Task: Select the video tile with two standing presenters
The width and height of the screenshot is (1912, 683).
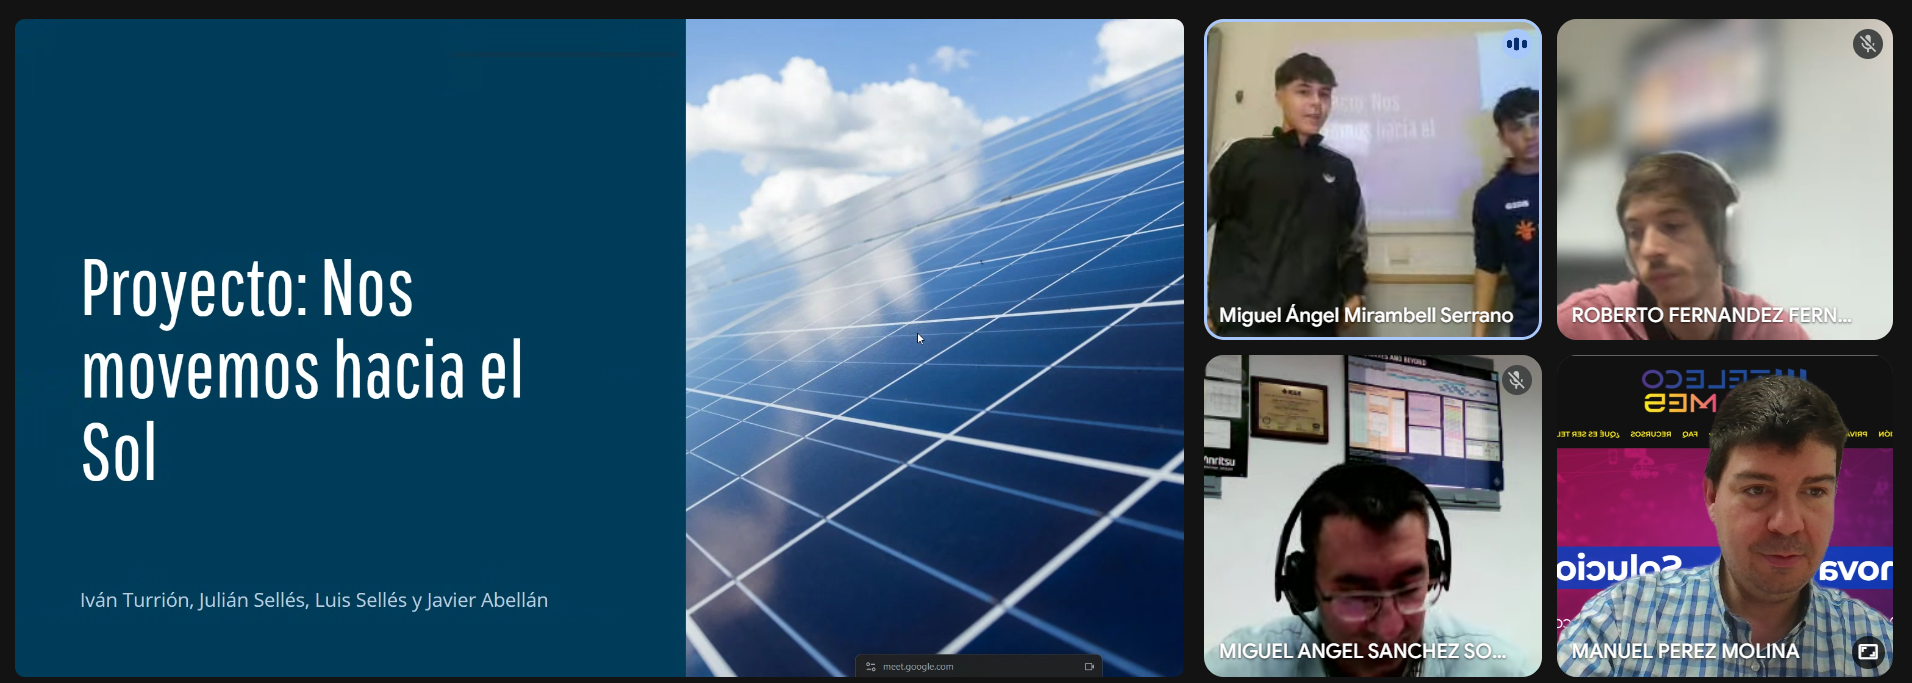Action: point(1372,180)
